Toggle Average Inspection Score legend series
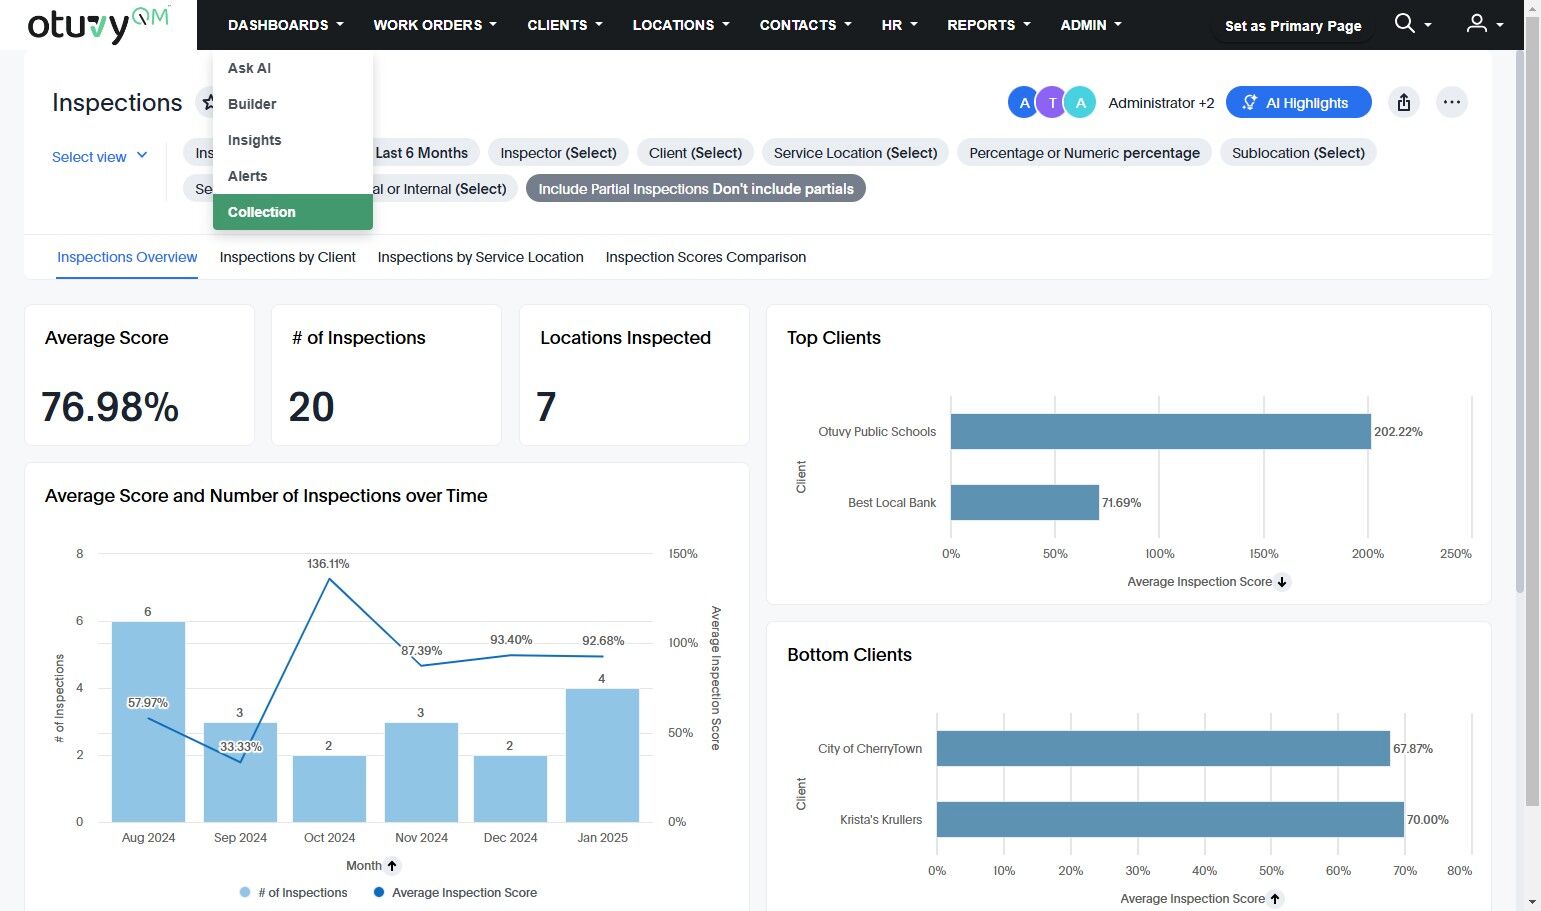Screen dimensions: 1541x911 (455, 893)
